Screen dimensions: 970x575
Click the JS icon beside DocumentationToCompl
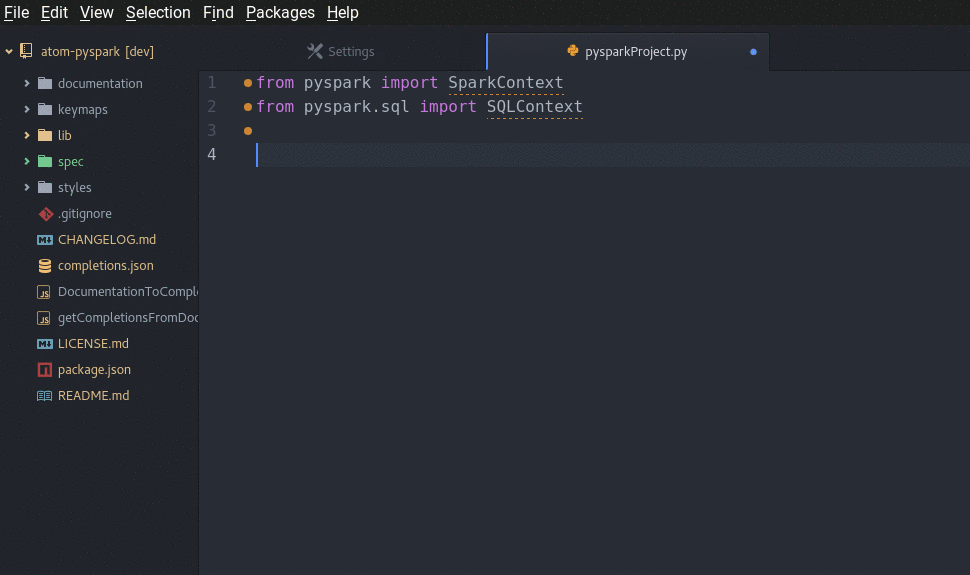pyautogui.click(x=43, y=292)
